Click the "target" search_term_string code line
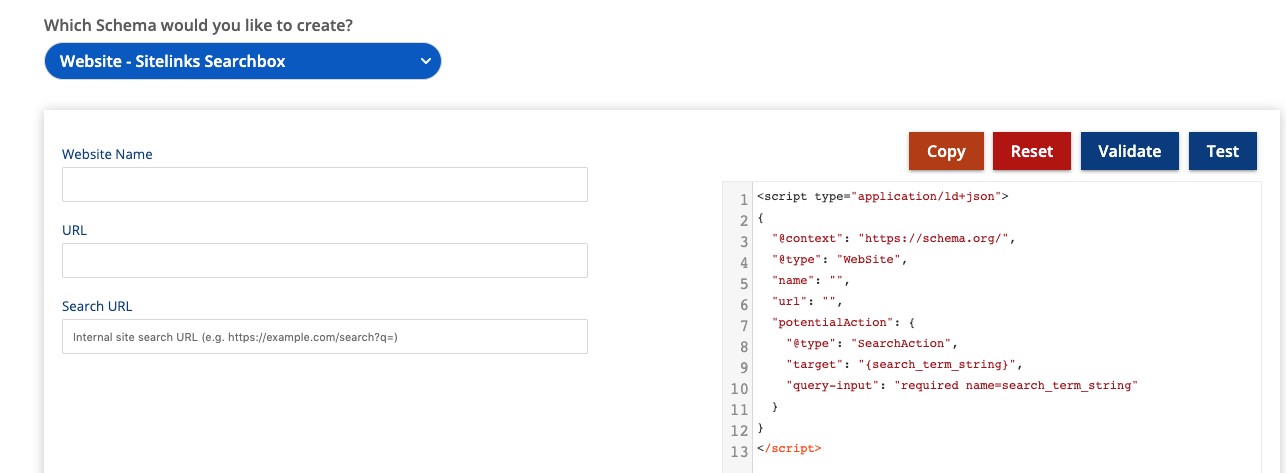The height and width of the screenshot is (473, 1286). tap(903, 364)
